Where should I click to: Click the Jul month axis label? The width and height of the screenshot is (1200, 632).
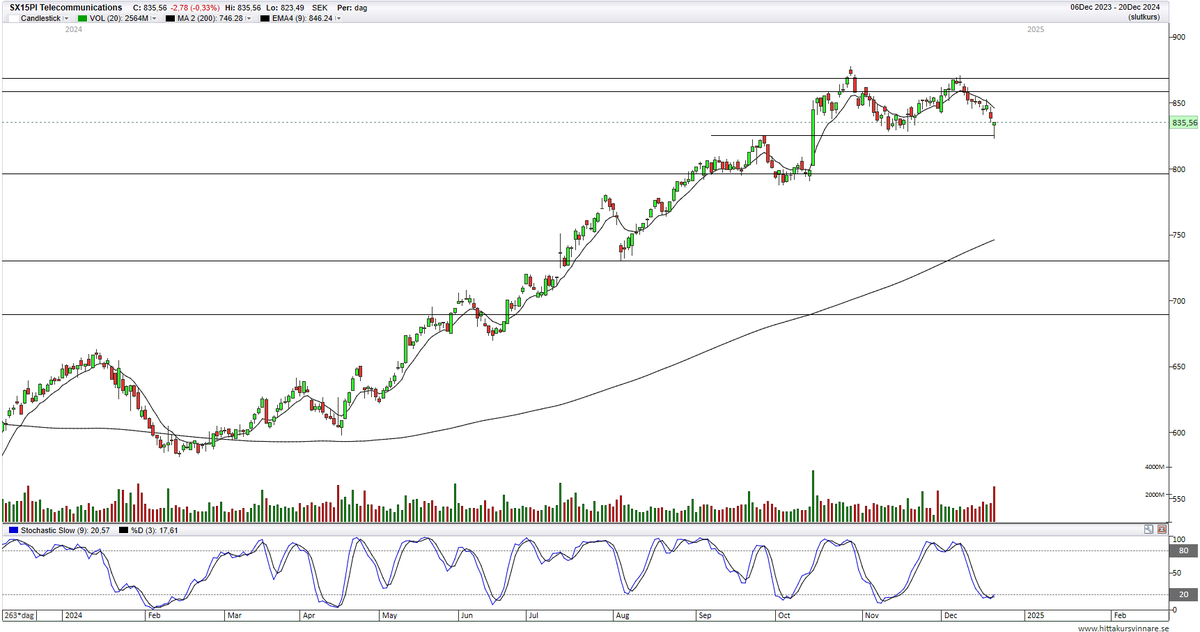[535, 616]
